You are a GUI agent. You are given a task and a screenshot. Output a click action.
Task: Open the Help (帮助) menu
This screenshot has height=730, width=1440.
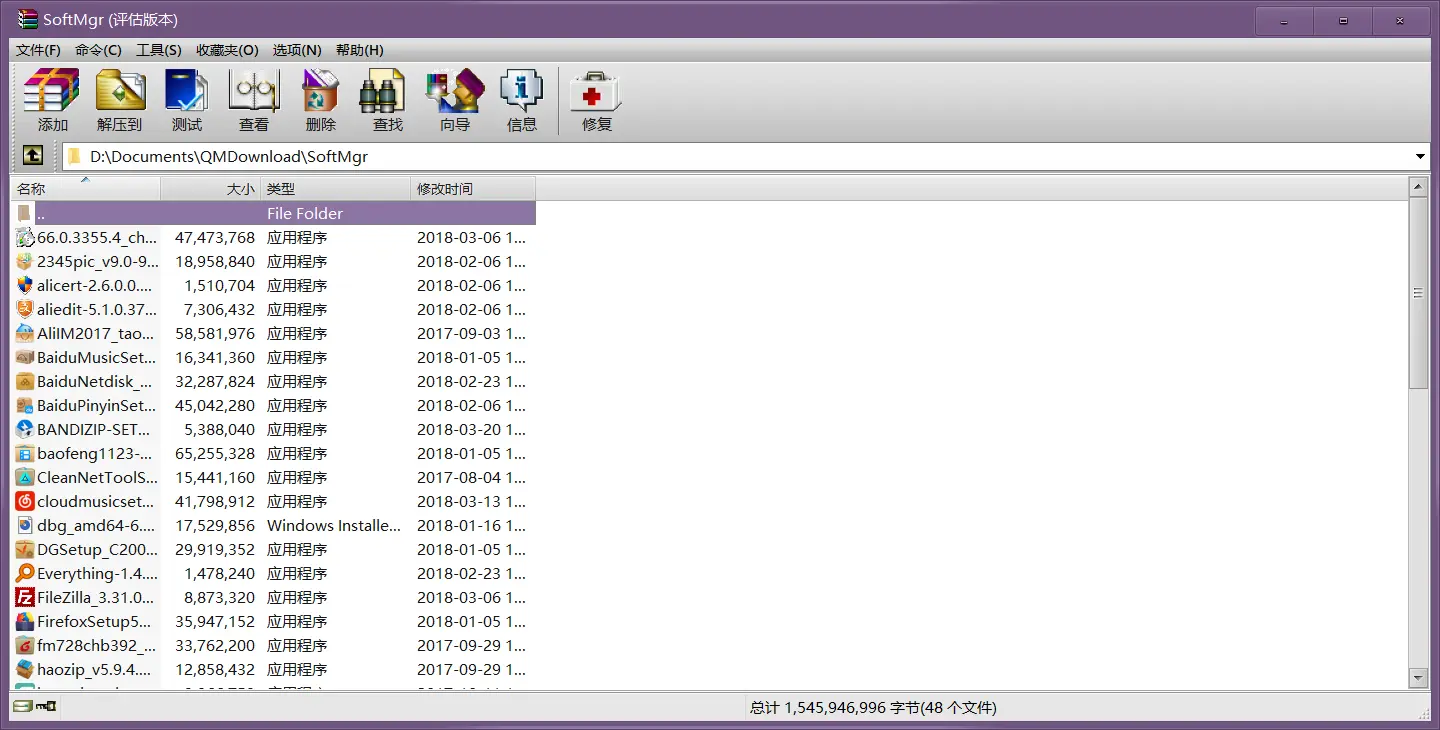pyautogui.click(x=359, y=50)
